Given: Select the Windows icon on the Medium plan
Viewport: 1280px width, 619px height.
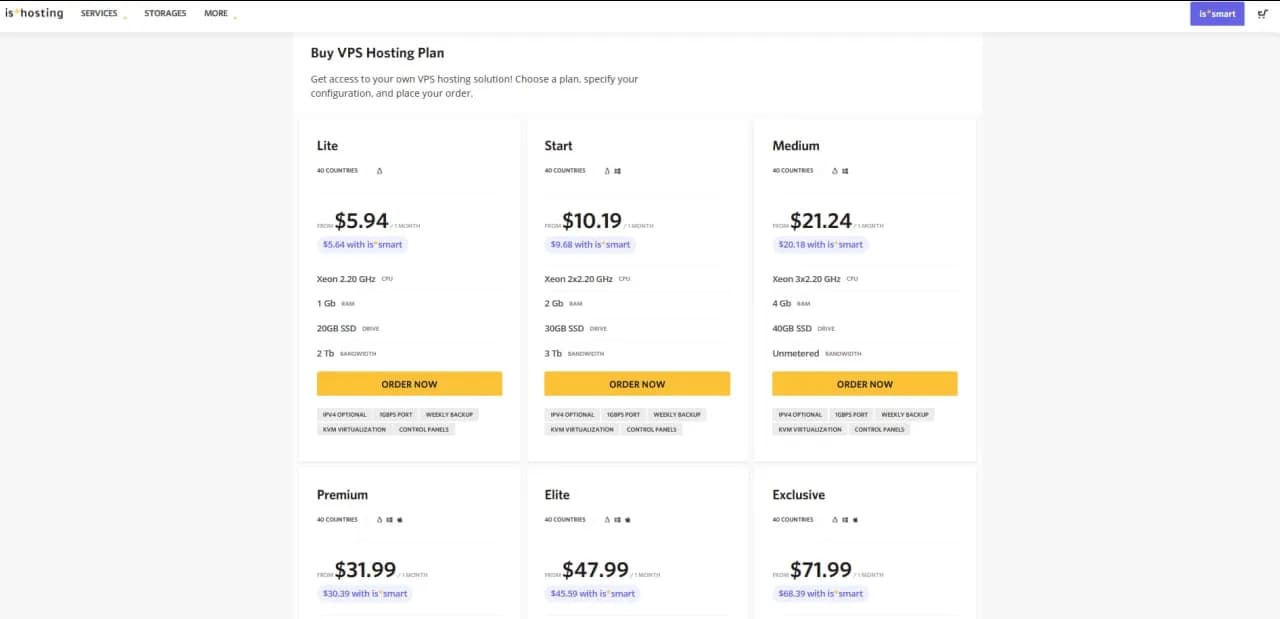Looking at the screenshot, I should coord(843,170).
